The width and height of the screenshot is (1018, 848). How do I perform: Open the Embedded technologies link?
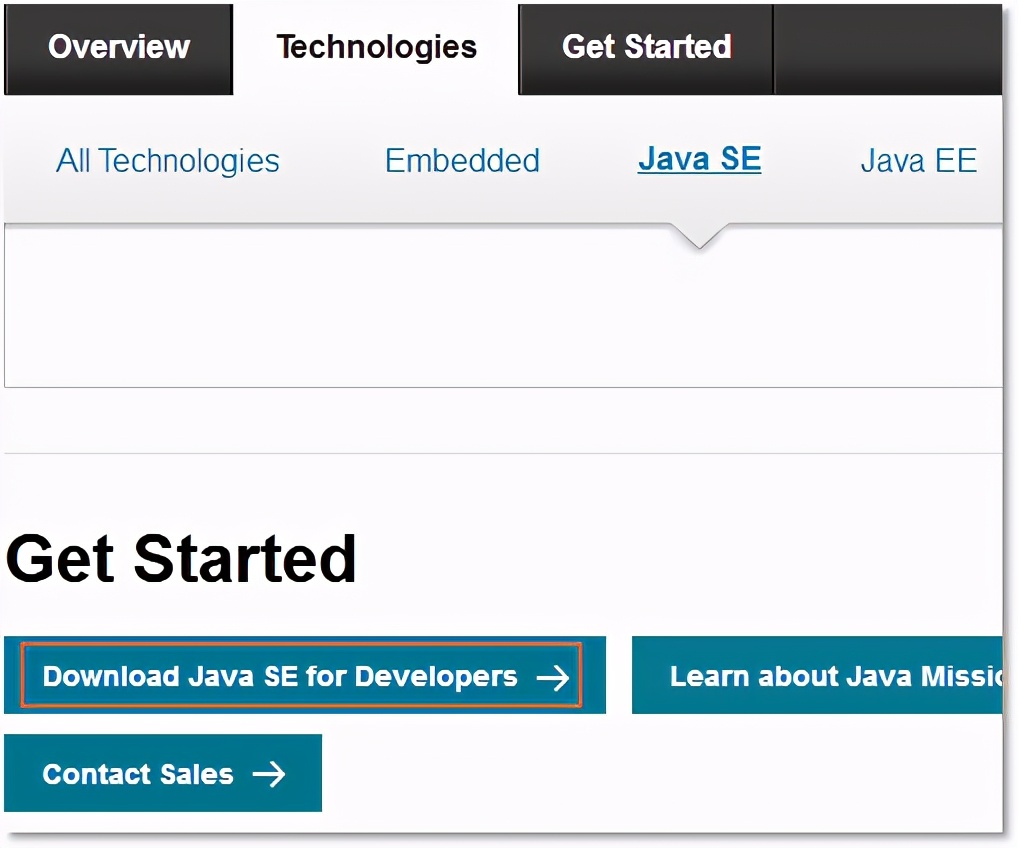pyautogui.click(x=462, y=161)
